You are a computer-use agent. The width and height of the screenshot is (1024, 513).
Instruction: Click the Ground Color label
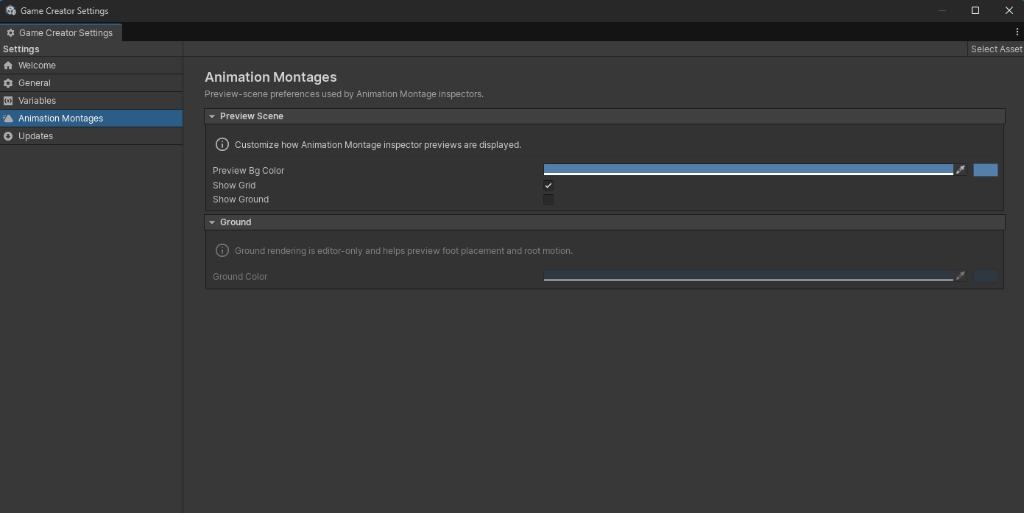240,277
